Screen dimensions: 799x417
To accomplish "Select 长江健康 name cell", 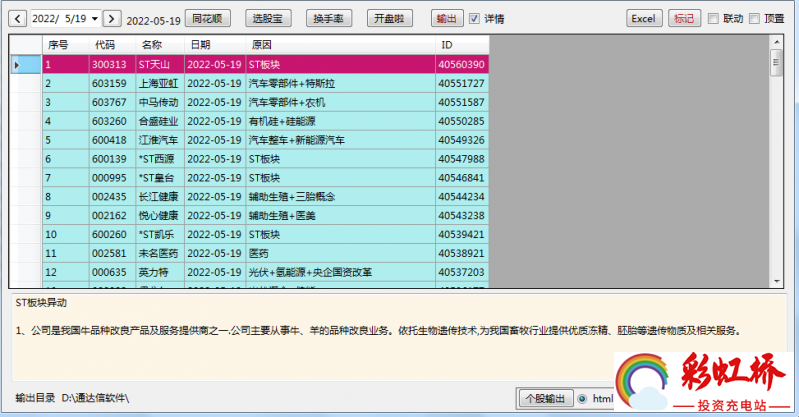I will (160, 197).
